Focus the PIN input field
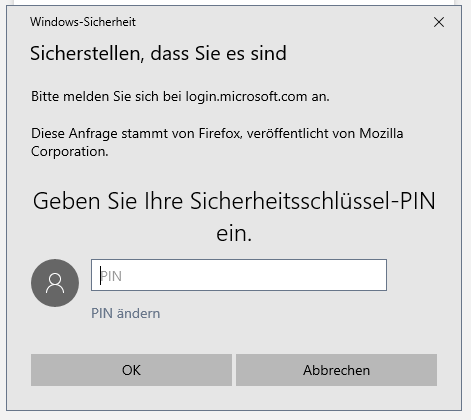Screen dimensions: 471x420 pyautogui.click(x=239, y=275)
